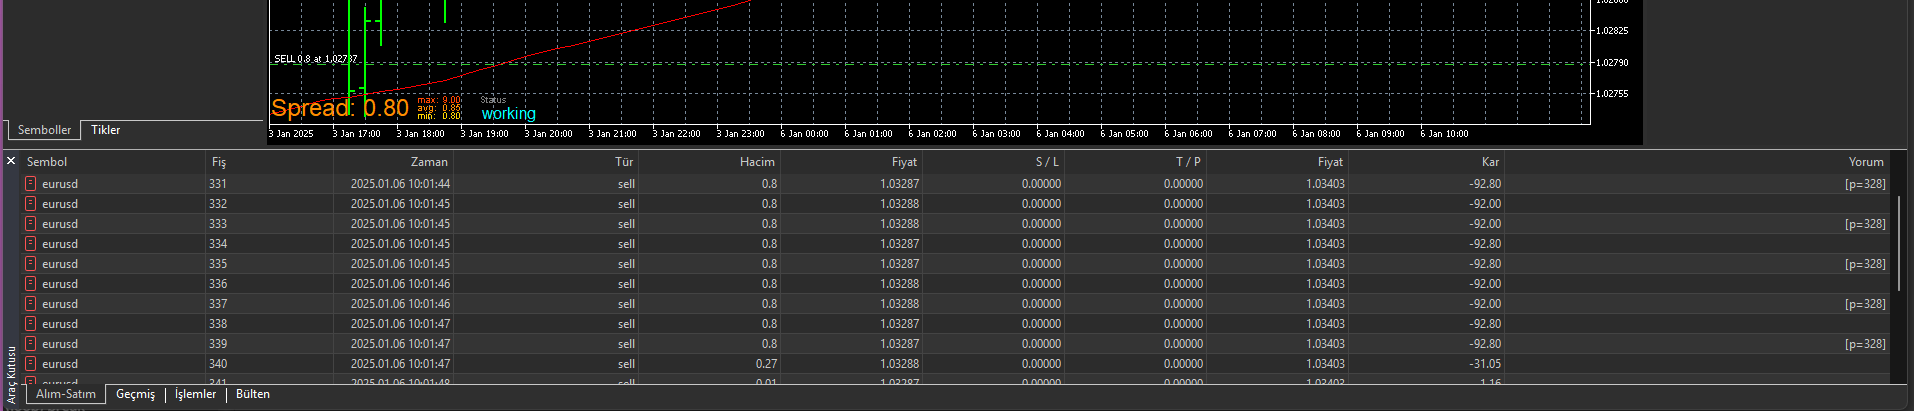Viewport: 1914px width, 411px height.
Task: Switch to the Semboller tab
Action: tap(44, 130)
